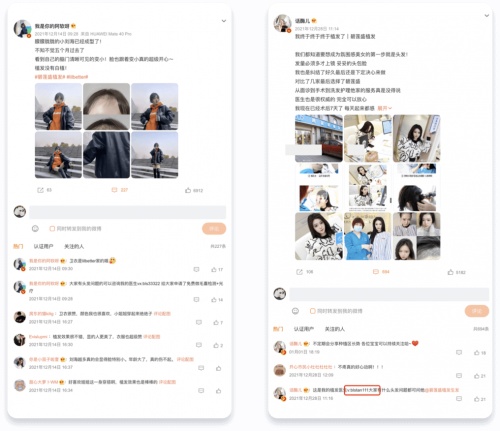Reply to the comment posted 12月14日 09:30
The image size is (500, 431).
pos(196,269)
